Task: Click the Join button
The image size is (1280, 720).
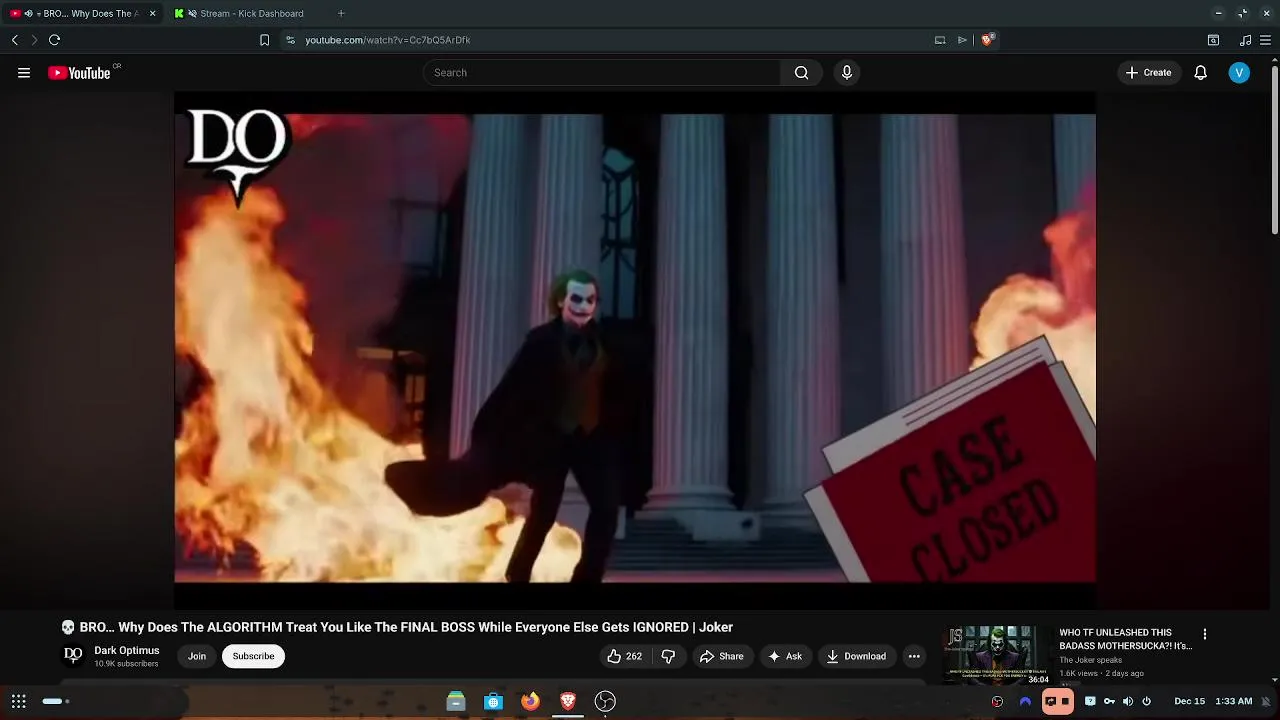Action: [x=197, y=656]
